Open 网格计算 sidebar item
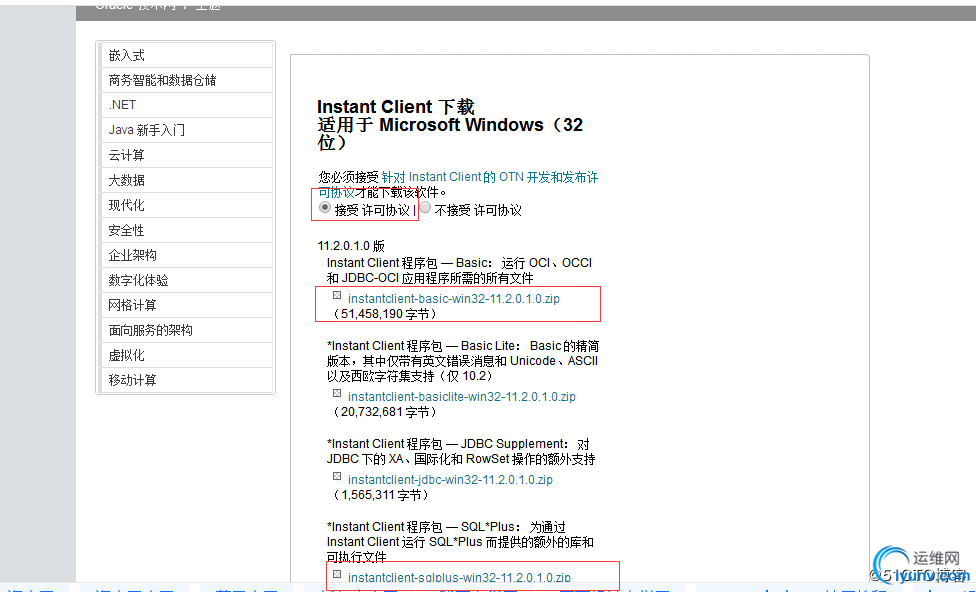Viewport: 976px width, 592px height. point(187,305)
